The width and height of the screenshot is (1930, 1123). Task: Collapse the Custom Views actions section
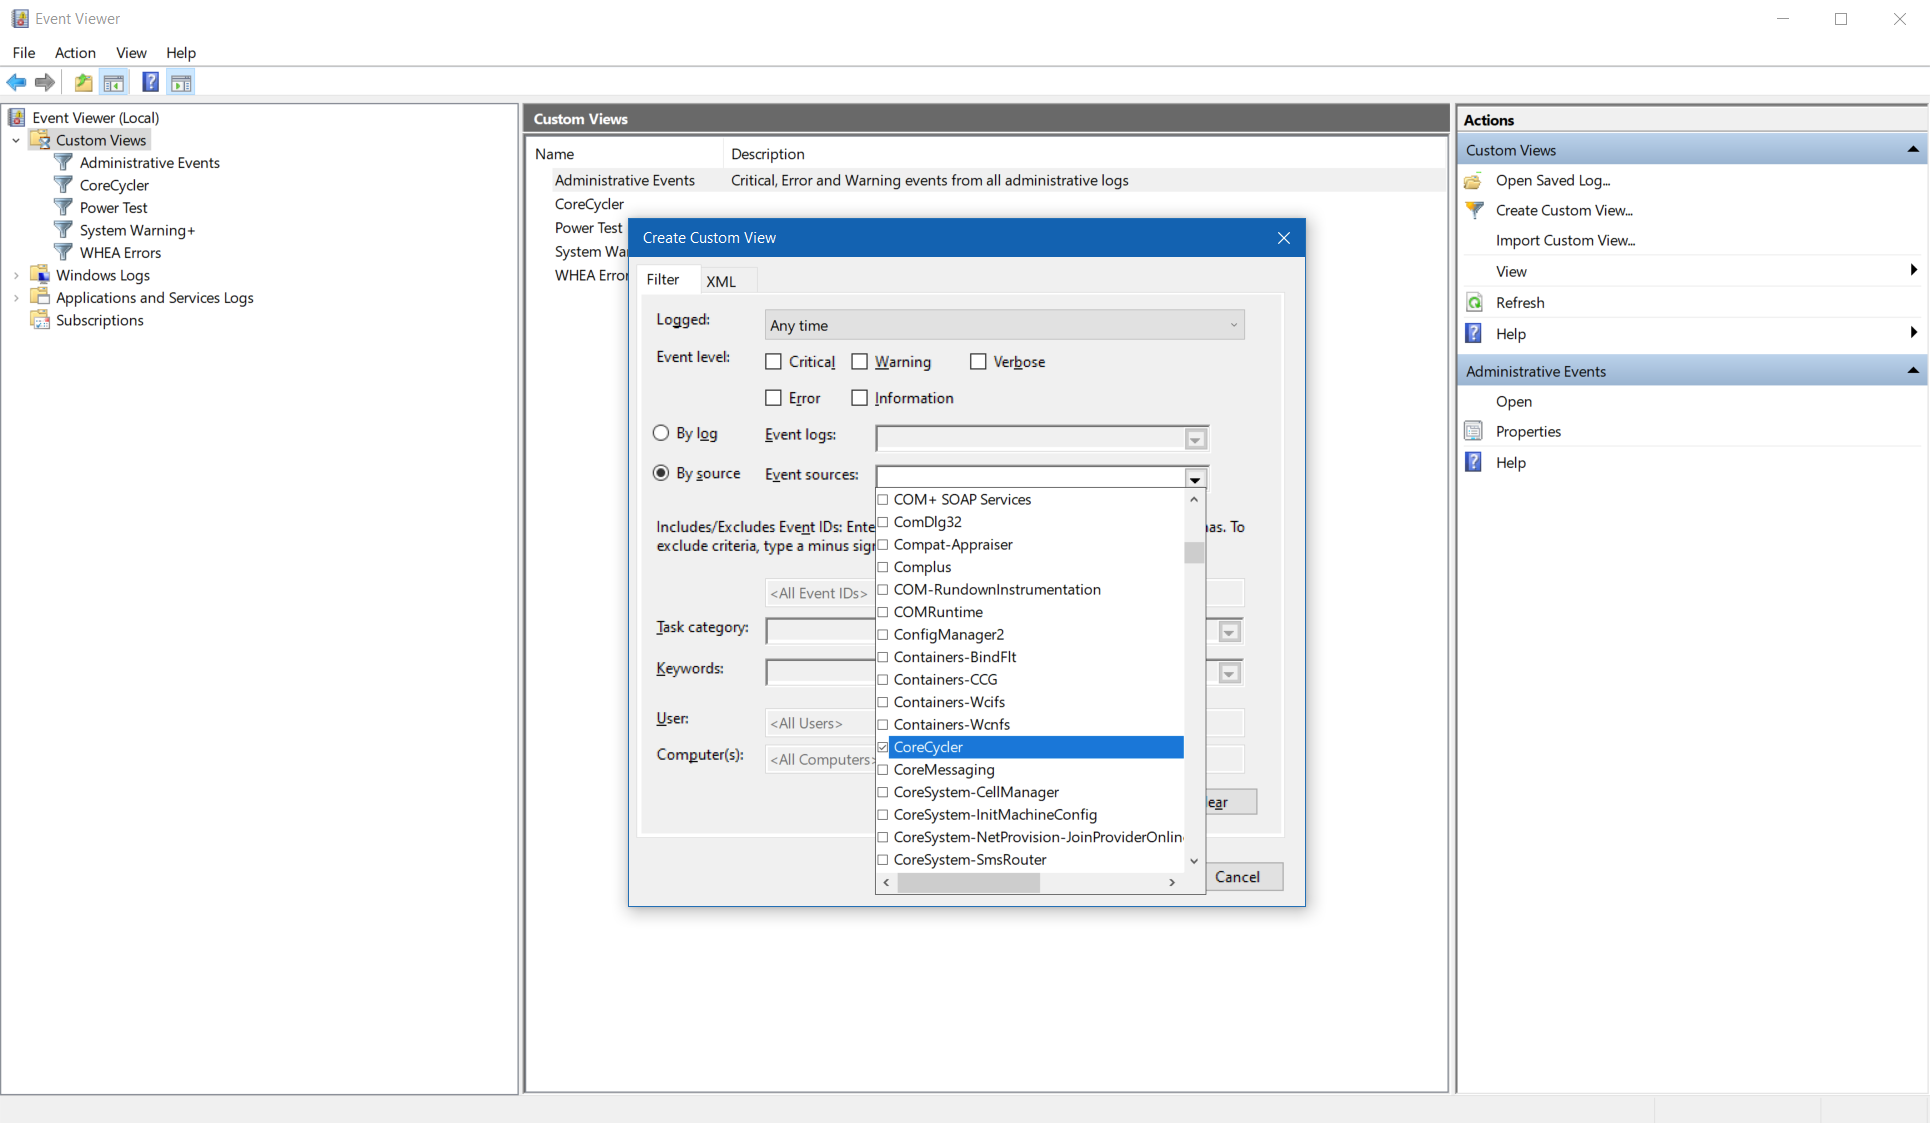pyautogui.click(x=1913, y=150)
